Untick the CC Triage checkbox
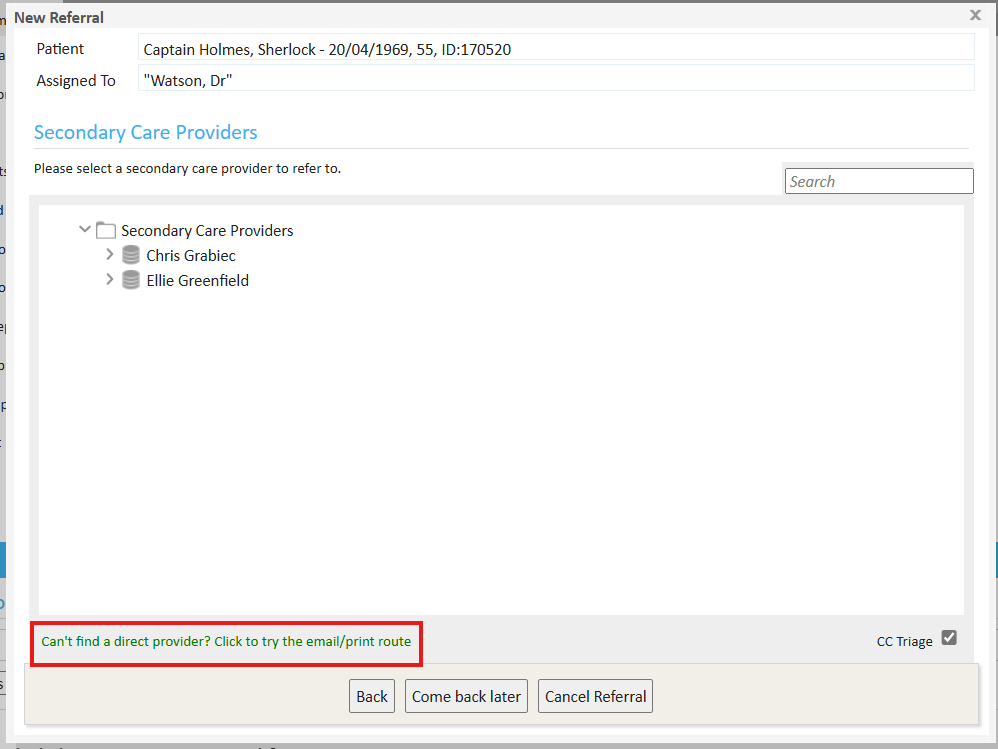Image resolution: width=998 pixels, height=749 pixels. pos(949,638)
